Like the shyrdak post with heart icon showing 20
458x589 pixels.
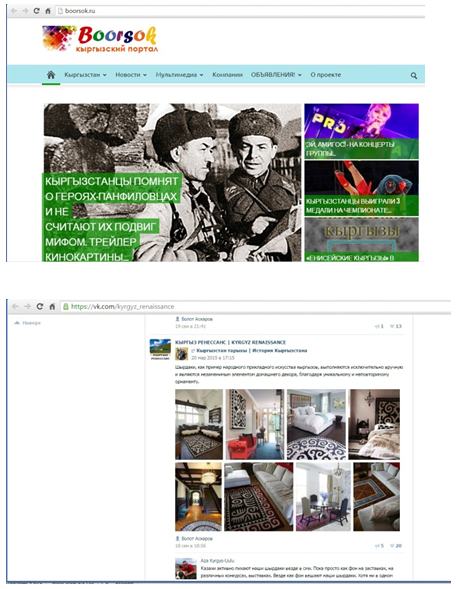[396, 545]
